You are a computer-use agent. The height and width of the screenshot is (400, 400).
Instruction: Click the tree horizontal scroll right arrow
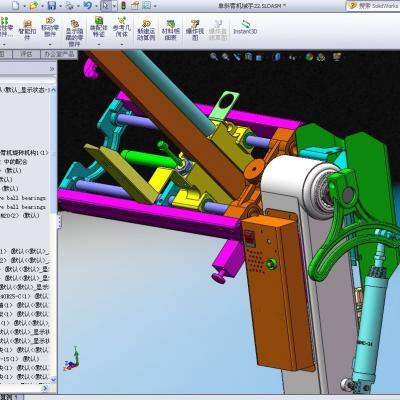[46, 388]
